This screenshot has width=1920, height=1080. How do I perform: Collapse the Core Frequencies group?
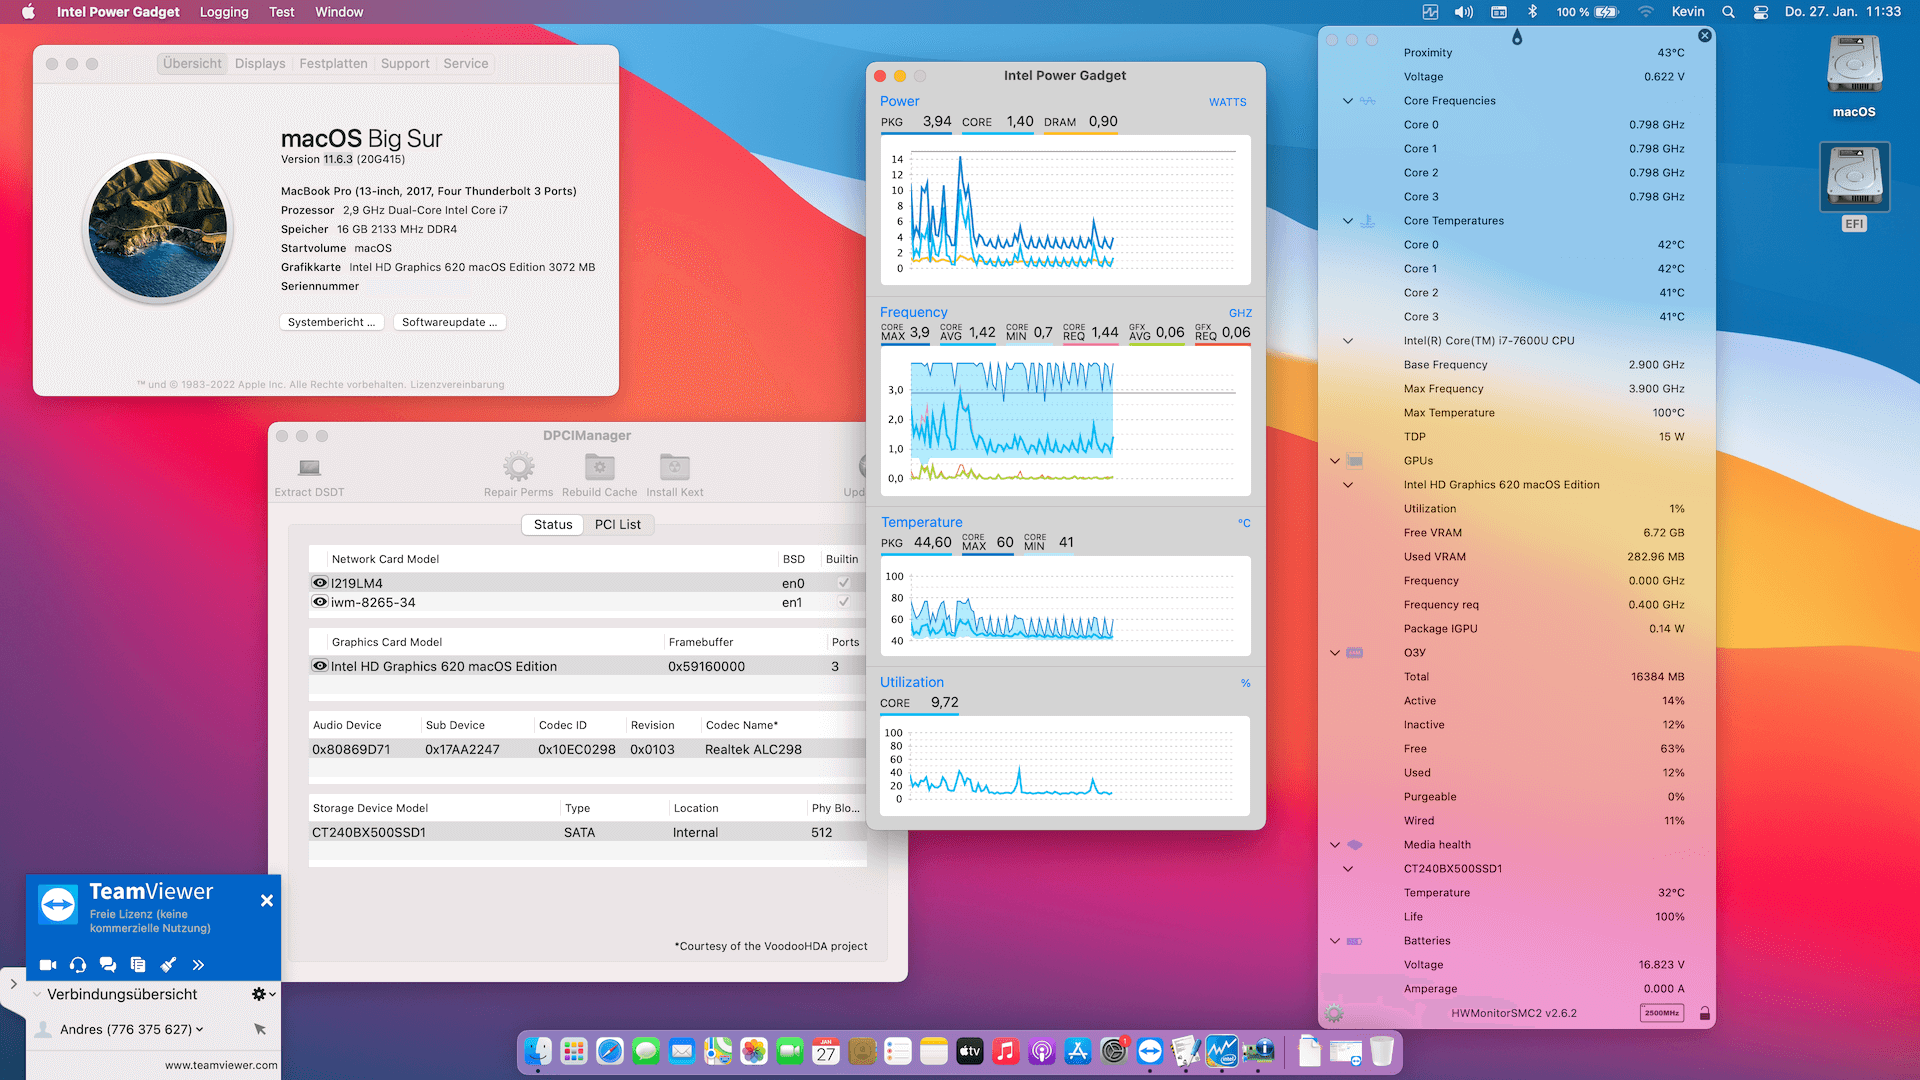click(x=1347, y=101)
